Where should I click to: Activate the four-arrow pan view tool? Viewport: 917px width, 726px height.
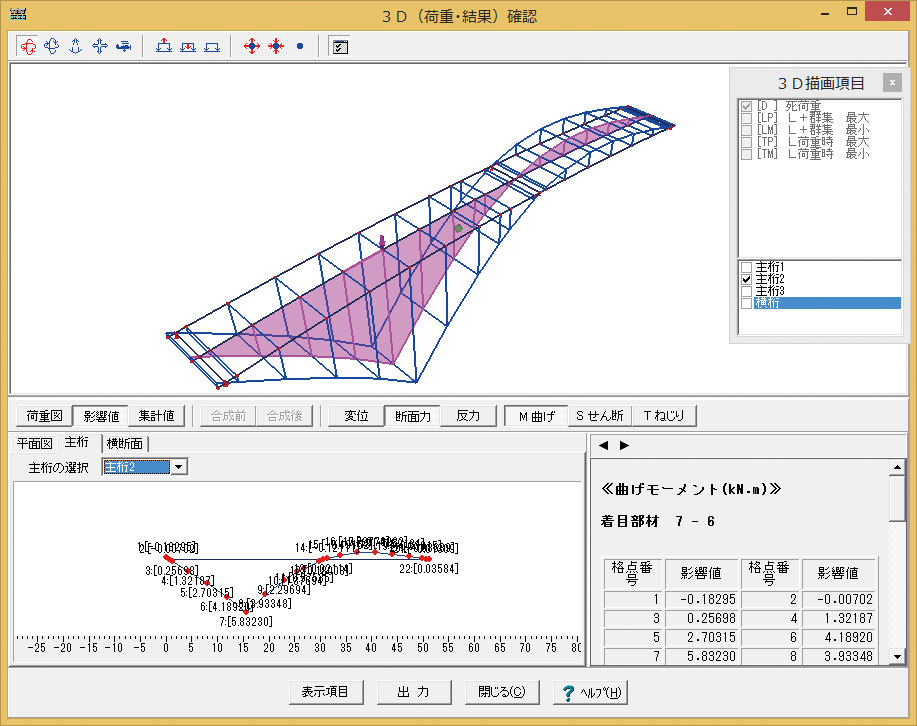pos(100,46)
